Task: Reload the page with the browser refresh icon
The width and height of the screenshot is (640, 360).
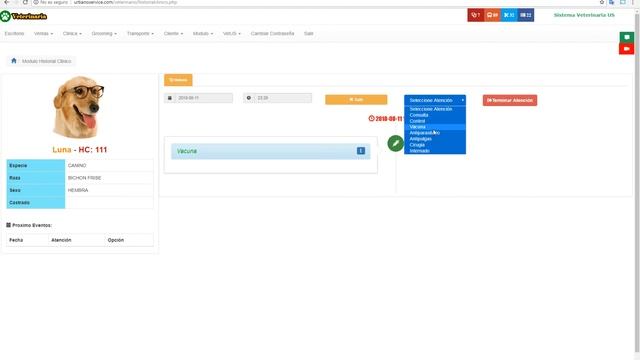Action: tap(25, 2)
